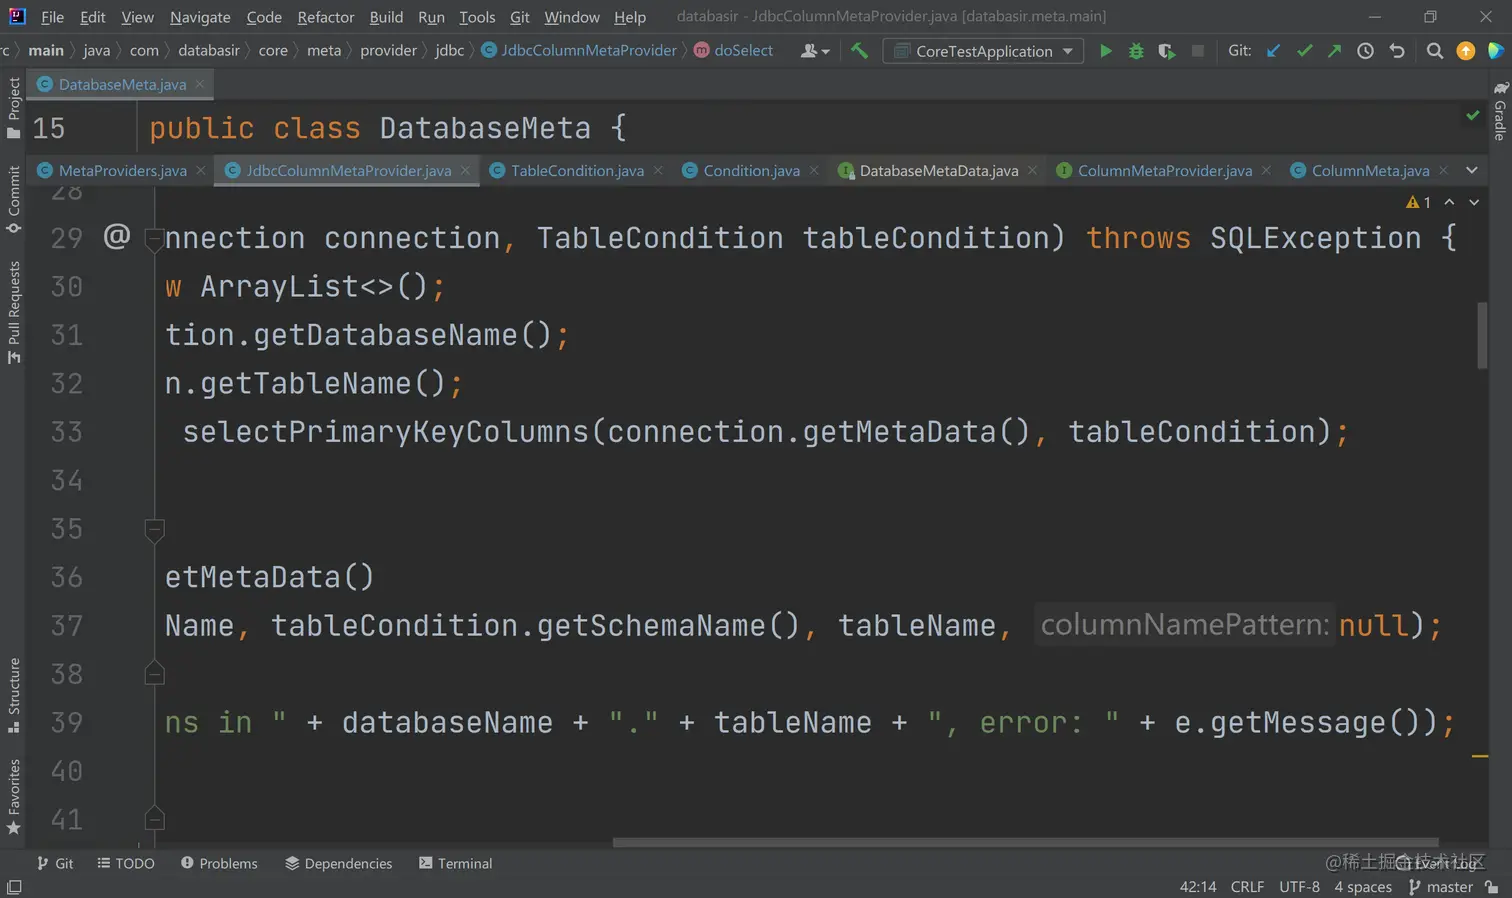Open the Pull Requests tool window
Image resolution: width=1512 pixels, height=898 pixels.
point(14,312)
